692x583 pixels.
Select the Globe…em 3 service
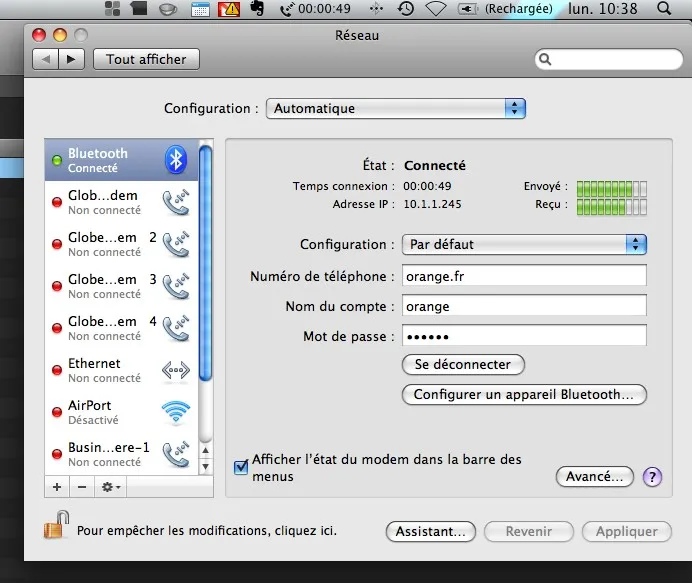tap(122, 286)
